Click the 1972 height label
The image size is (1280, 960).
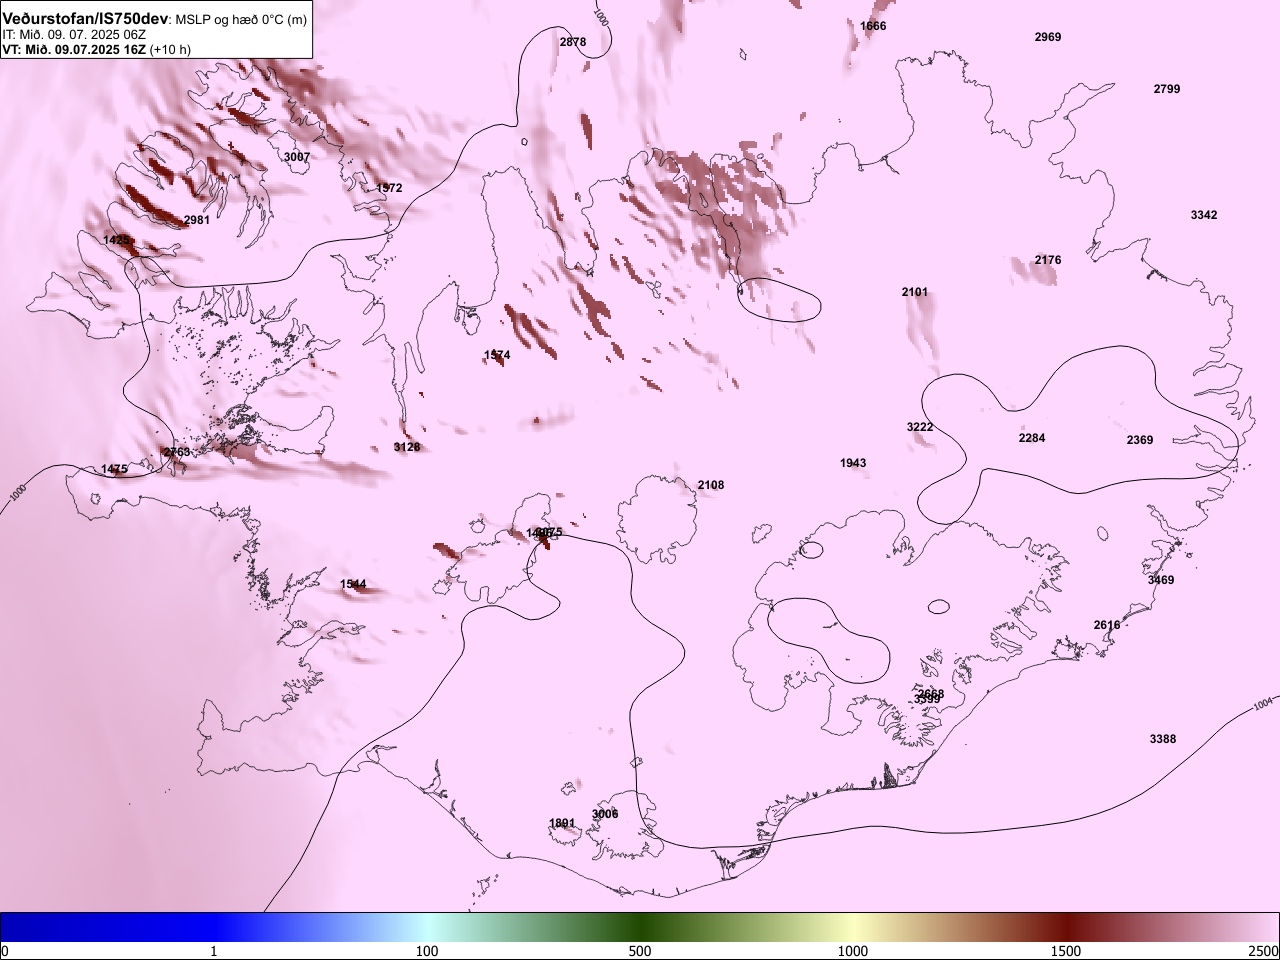[x=389, y=188]
